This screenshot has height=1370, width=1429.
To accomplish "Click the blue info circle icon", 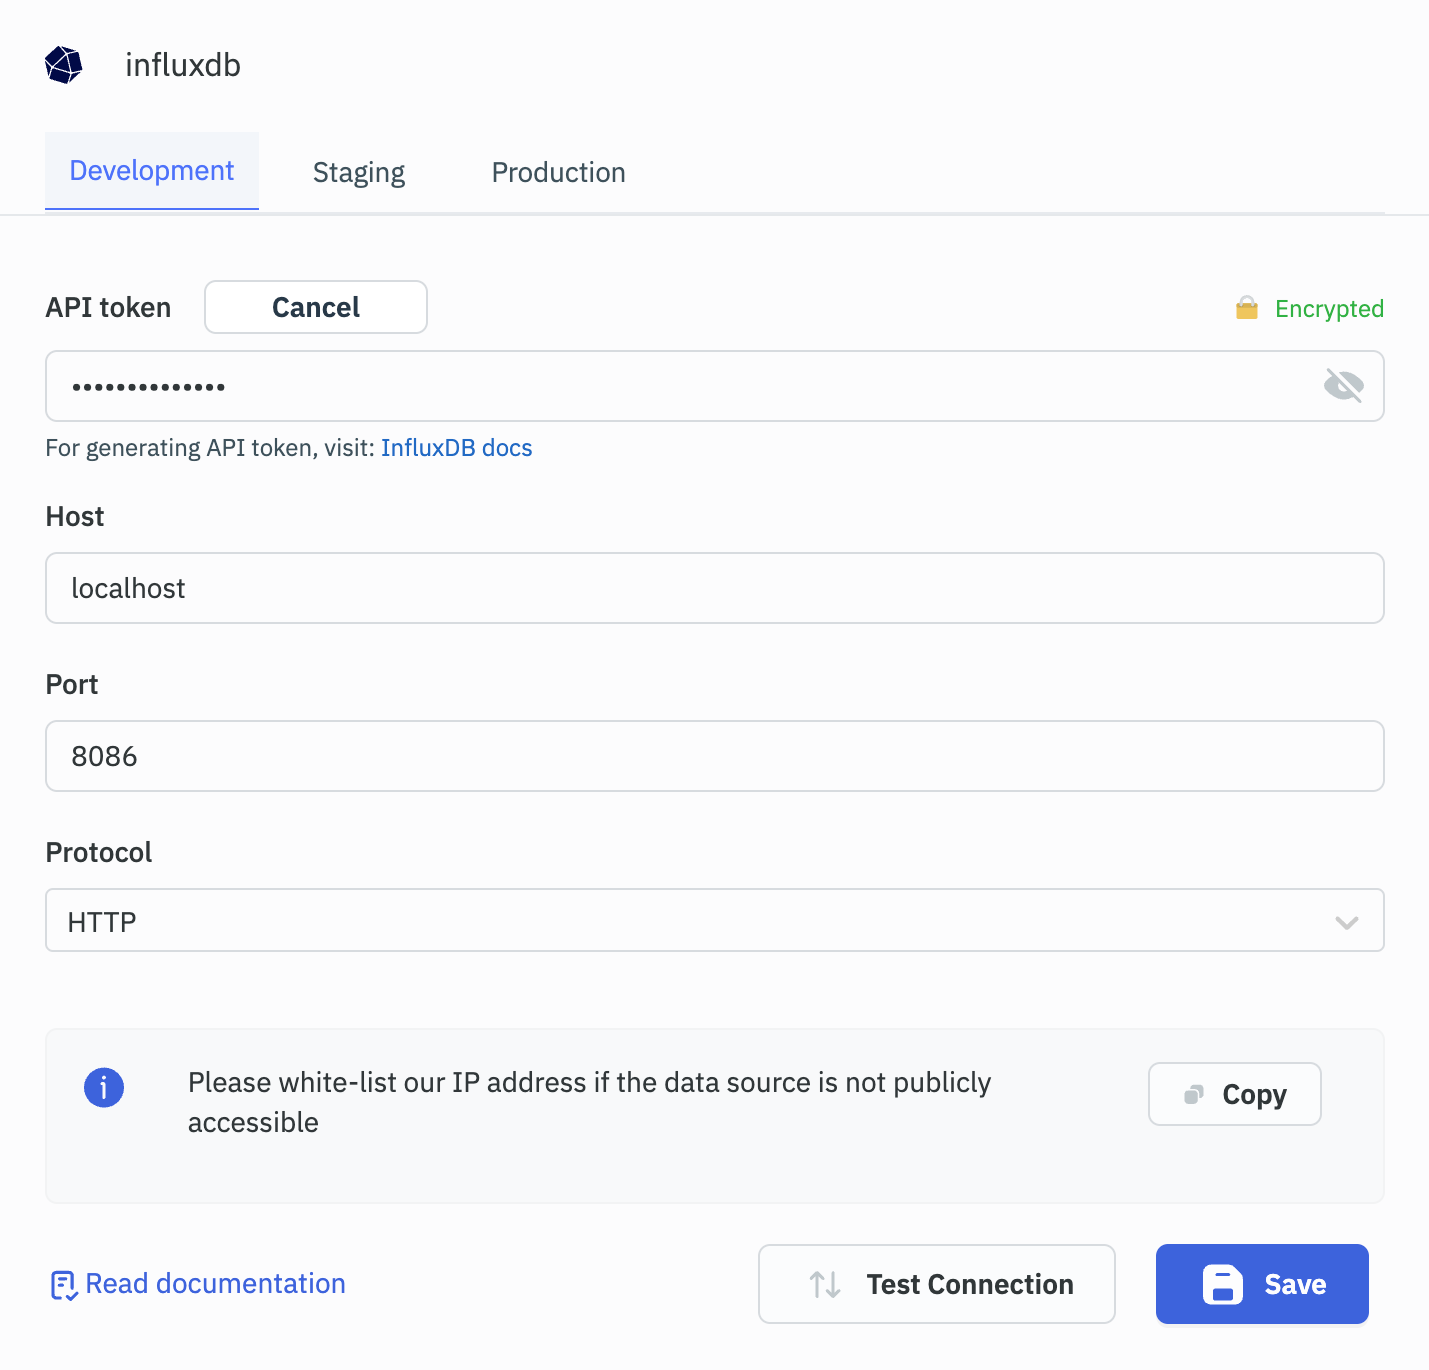I will coord(104,1087).
